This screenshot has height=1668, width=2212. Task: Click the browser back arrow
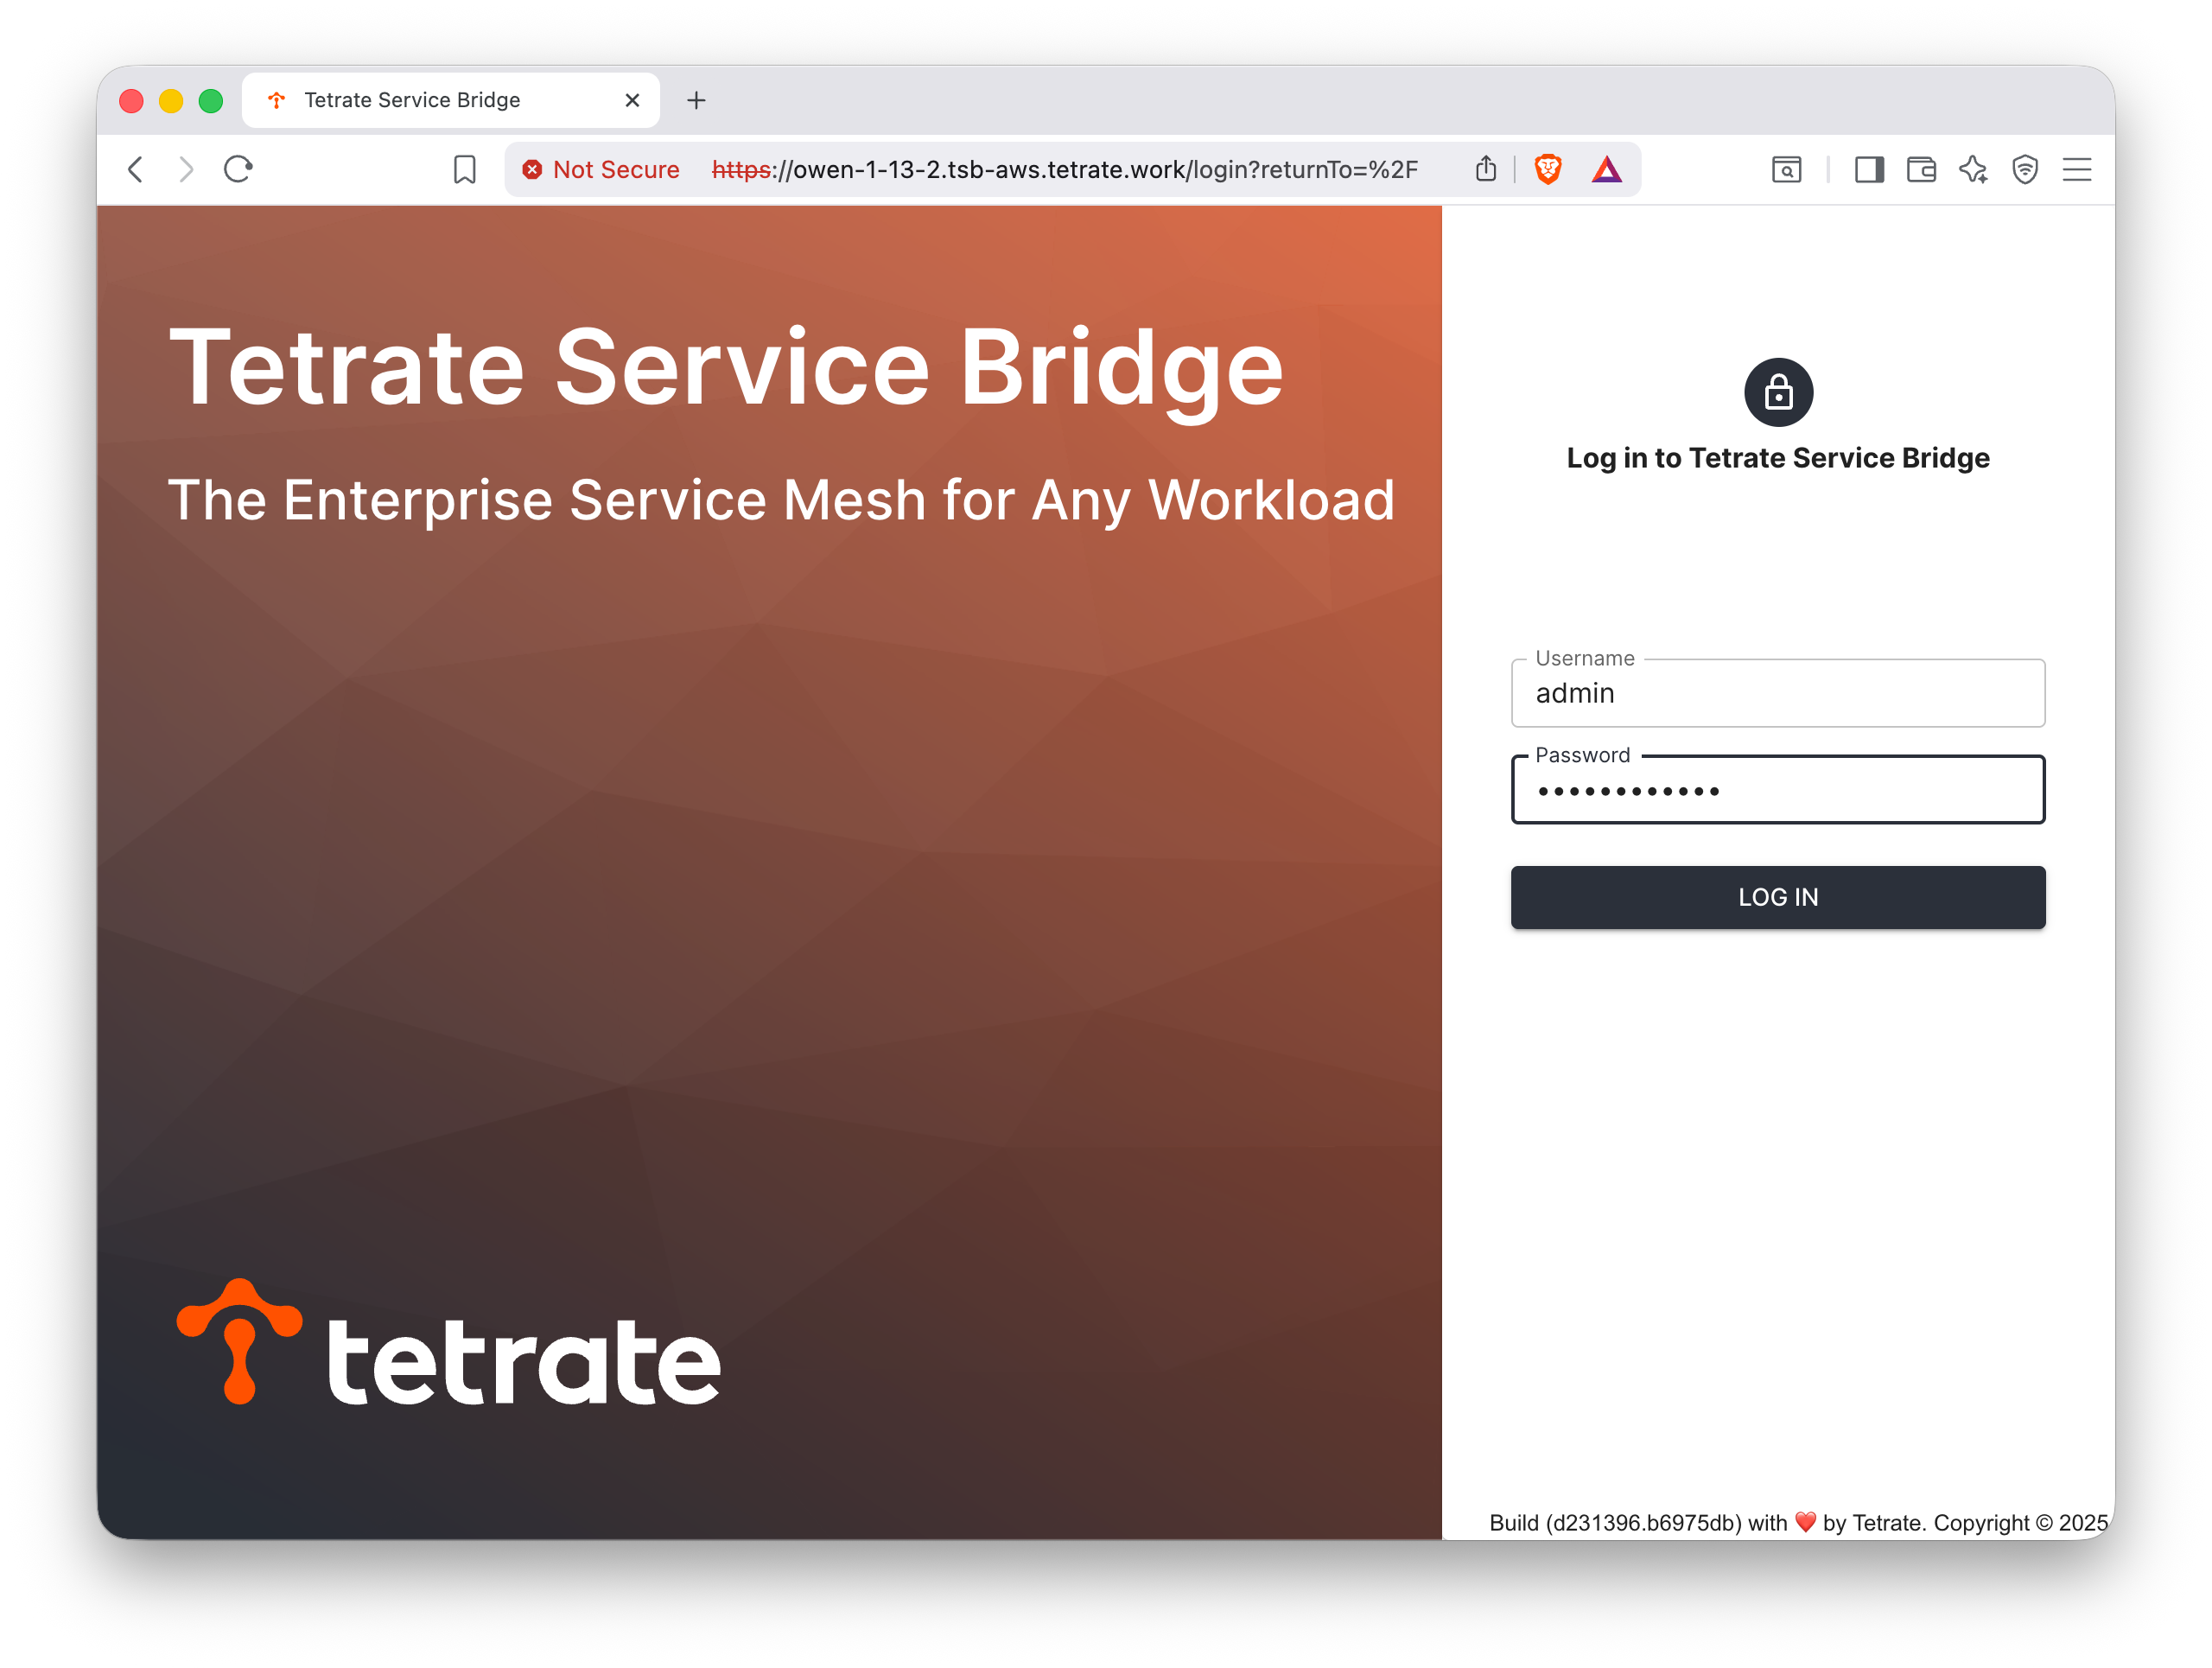coord(135,169)
